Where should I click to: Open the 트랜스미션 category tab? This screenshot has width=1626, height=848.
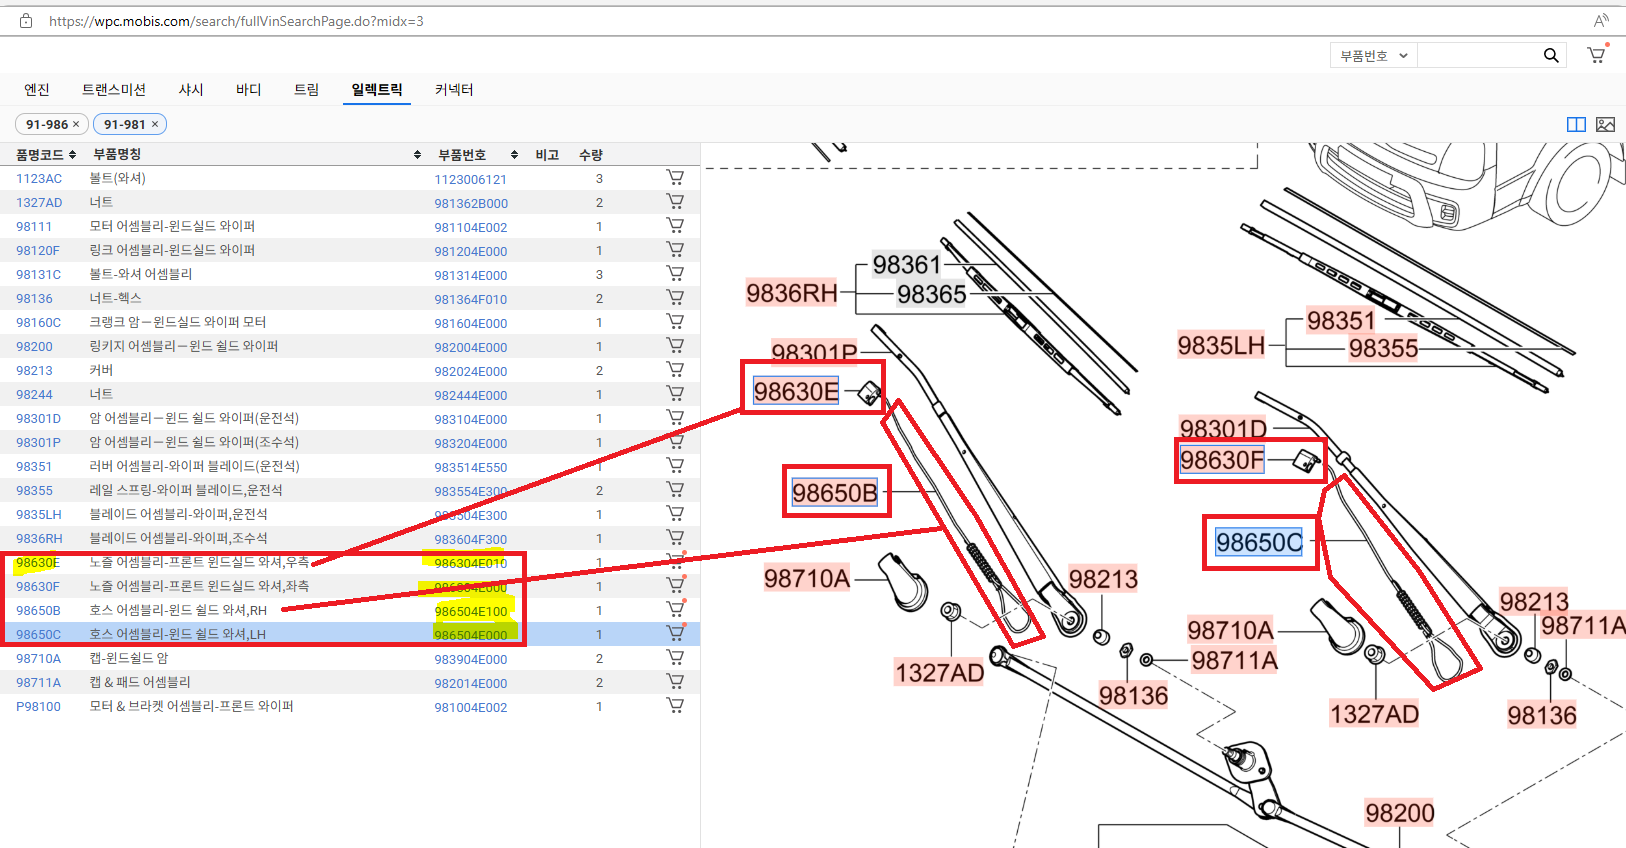[114, 90]
